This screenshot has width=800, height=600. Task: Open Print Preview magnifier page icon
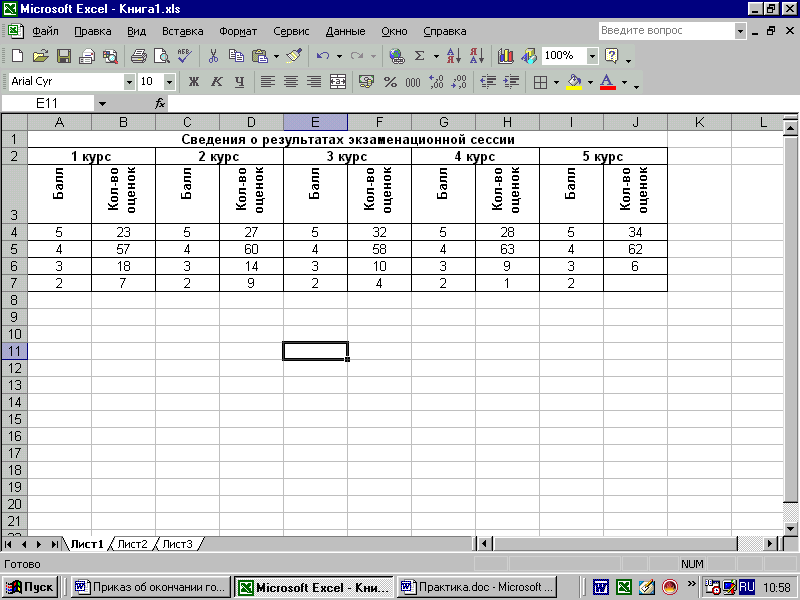[x=162, y=56]
